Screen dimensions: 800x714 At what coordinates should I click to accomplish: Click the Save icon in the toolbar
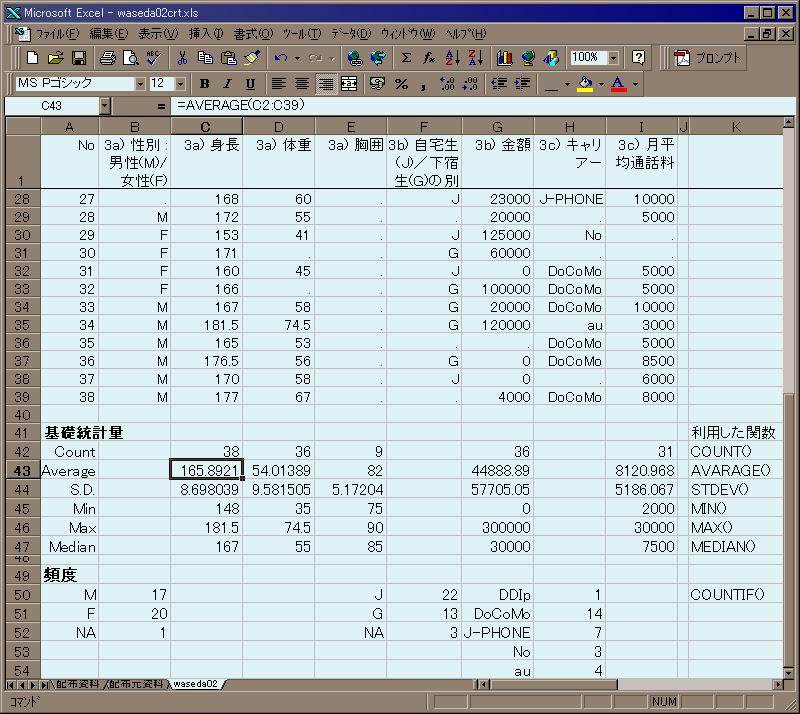click(78, 58)
